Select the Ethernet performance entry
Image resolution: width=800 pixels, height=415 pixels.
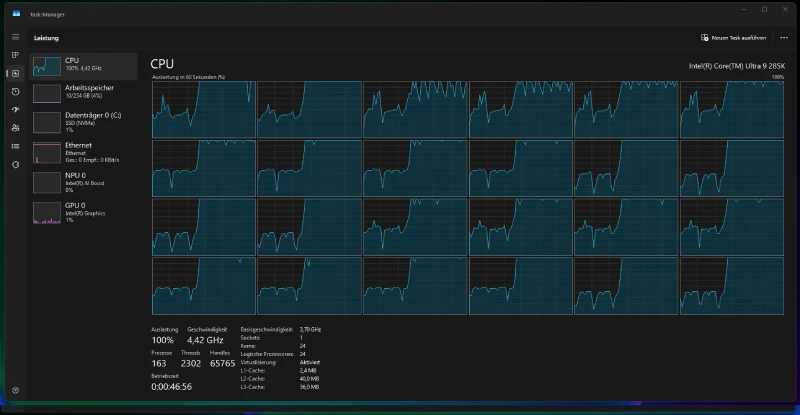[83, 153]
